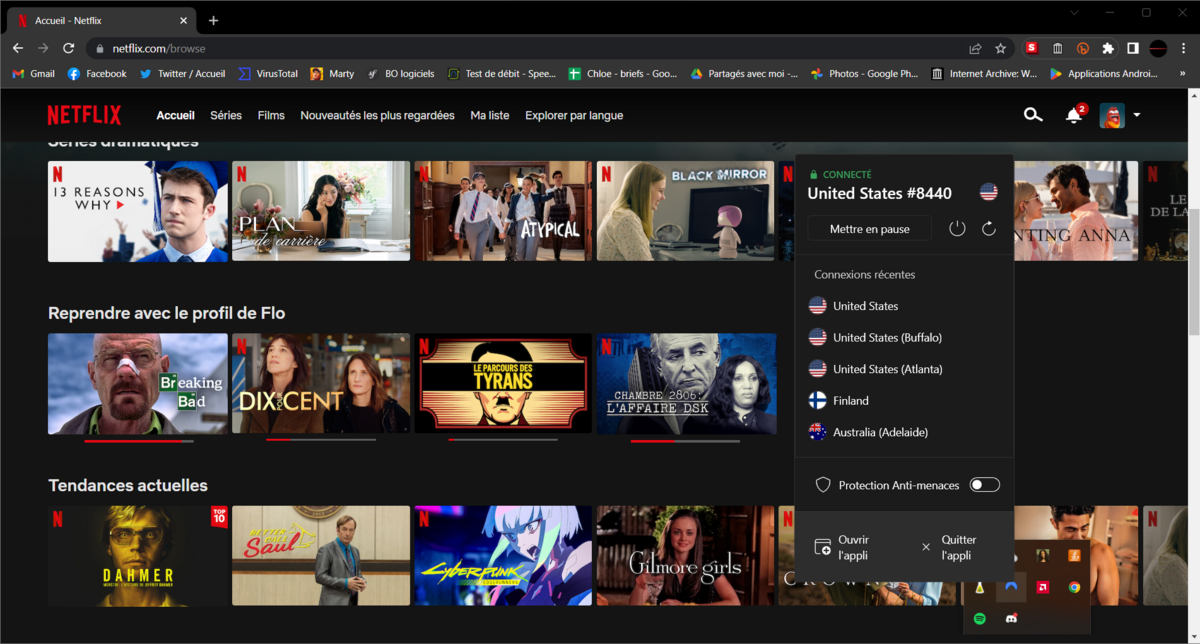Image resolution: width=1200 pixels, height=644 pixels.
Task: Open the VirusTotal bookmark
Action: click(x=268, y=73)
